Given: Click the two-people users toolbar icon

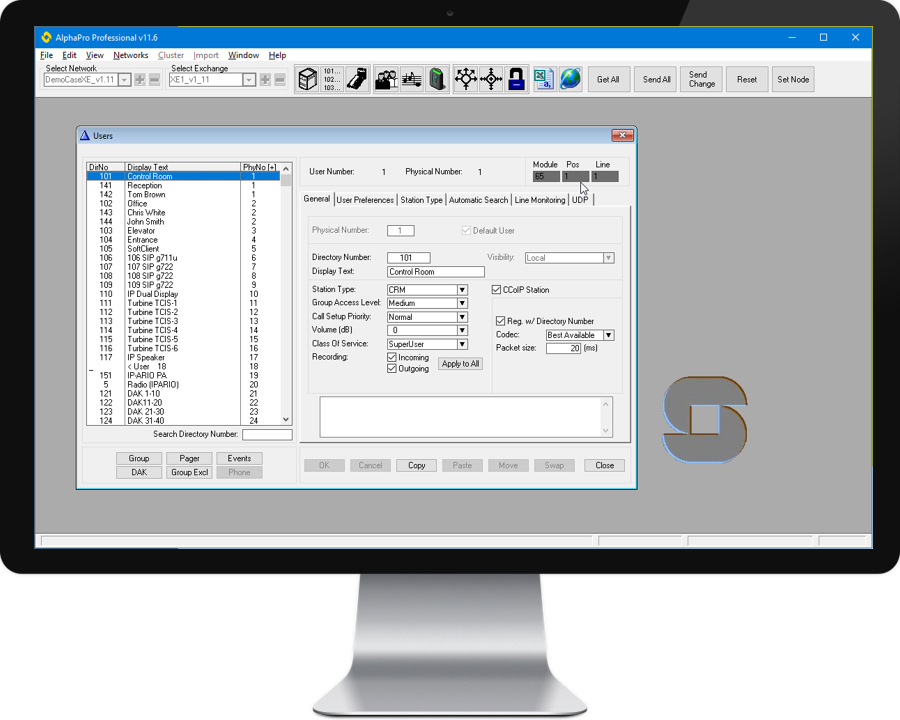Looking at the screenshot, I should pyautogui.click(x=386, y=79).
